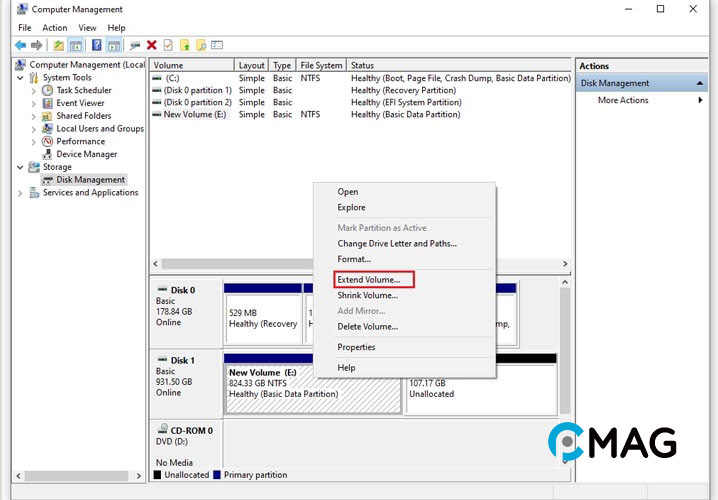Select Disk Management in the tree

point(90,180)
